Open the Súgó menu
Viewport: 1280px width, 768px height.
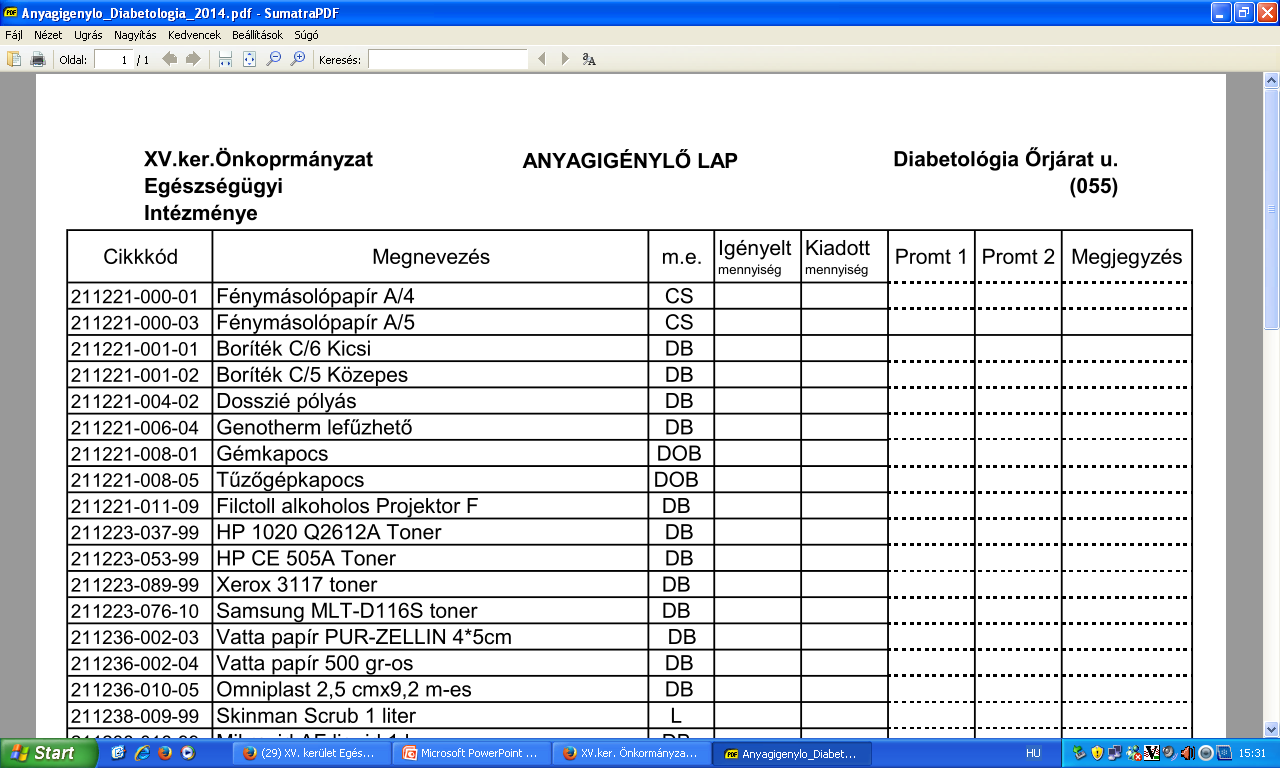(x=306, y=34)
